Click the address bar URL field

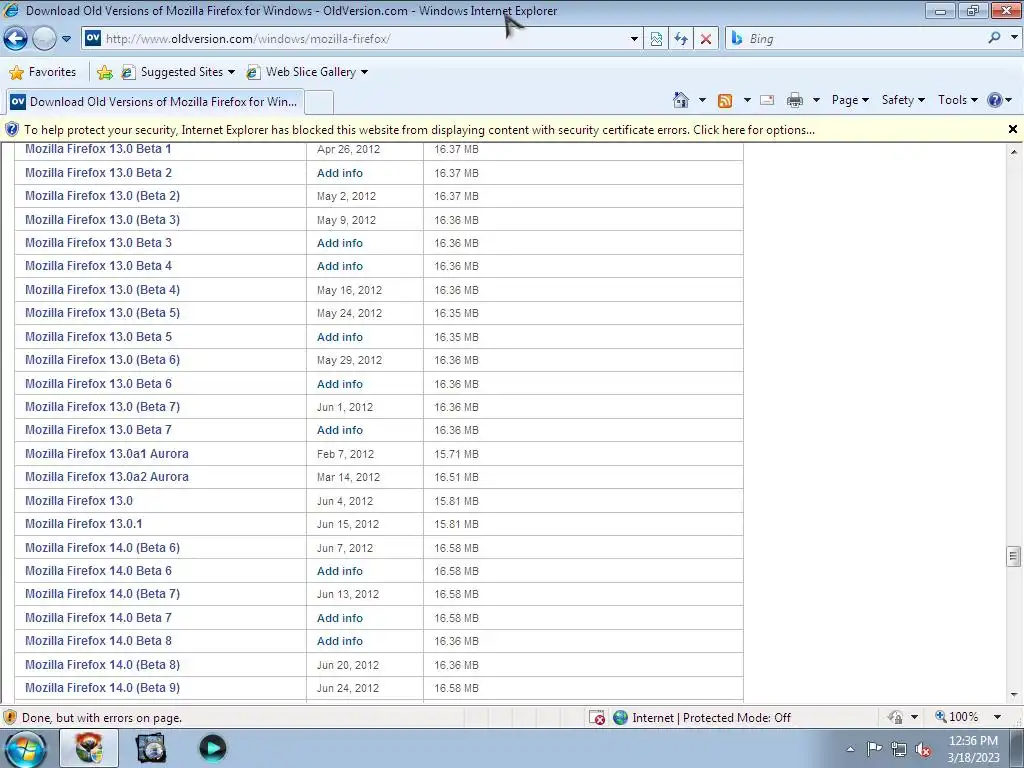click(362, 39)
